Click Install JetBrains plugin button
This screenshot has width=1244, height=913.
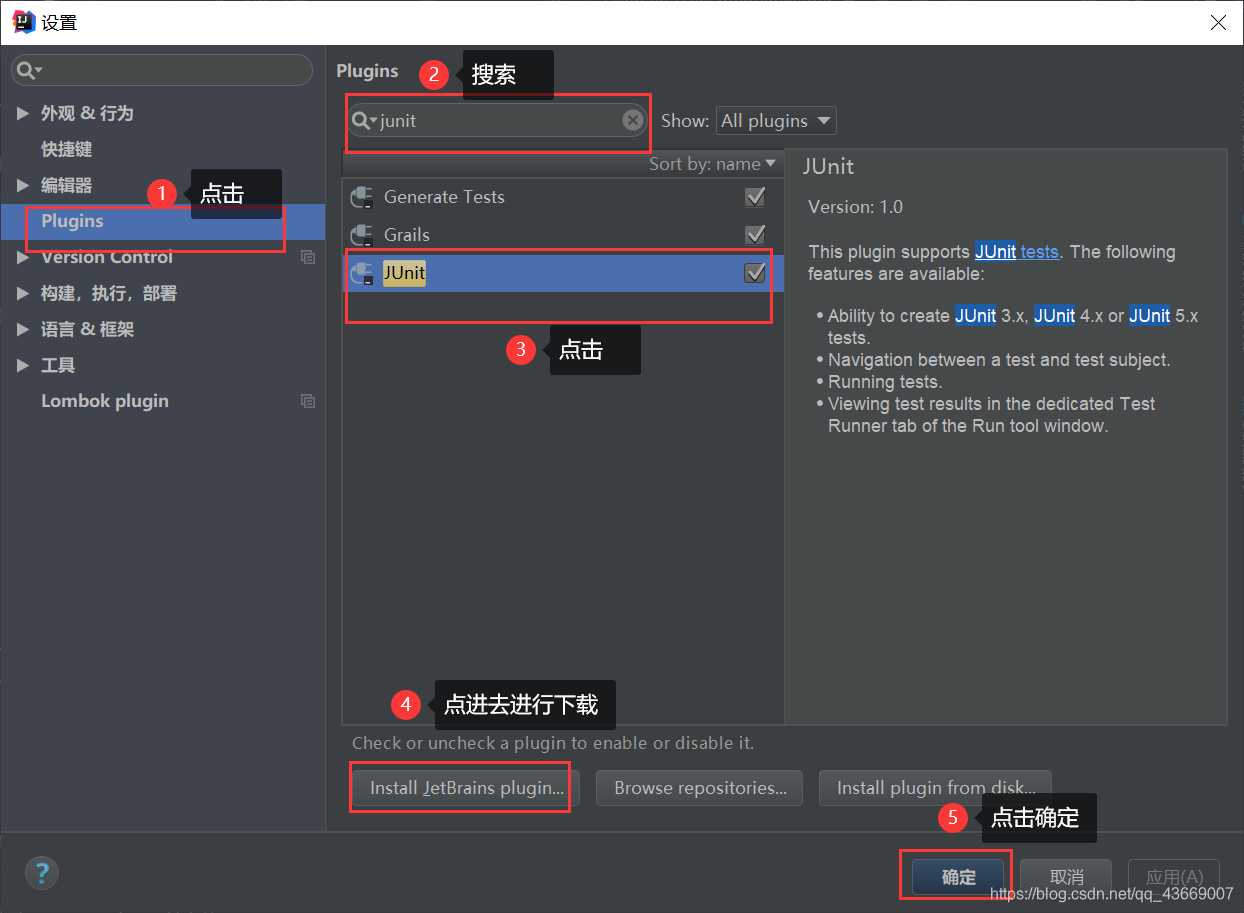point(467,788)
